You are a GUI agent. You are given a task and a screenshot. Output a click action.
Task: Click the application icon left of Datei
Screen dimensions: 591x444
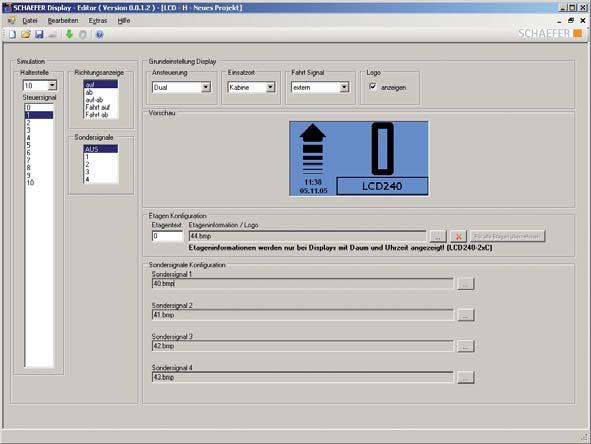[11, 20]
